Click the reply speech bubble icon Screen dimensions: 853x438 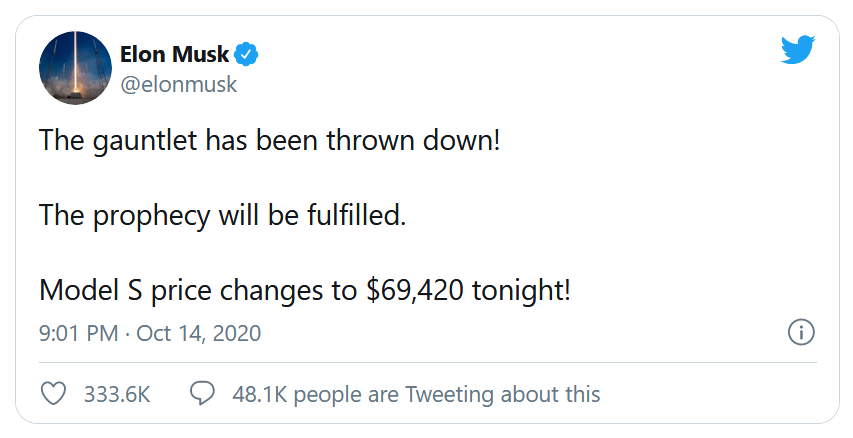click(x=203, y=394)
